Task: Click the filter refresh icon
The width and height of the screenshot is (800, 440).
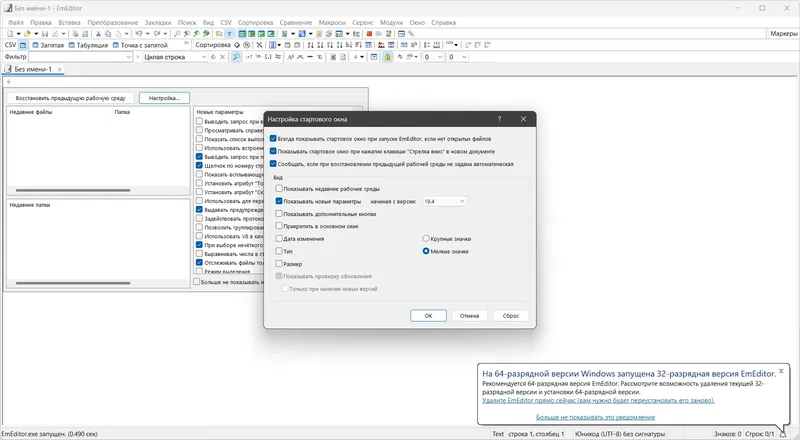Action: click(213, 57)
